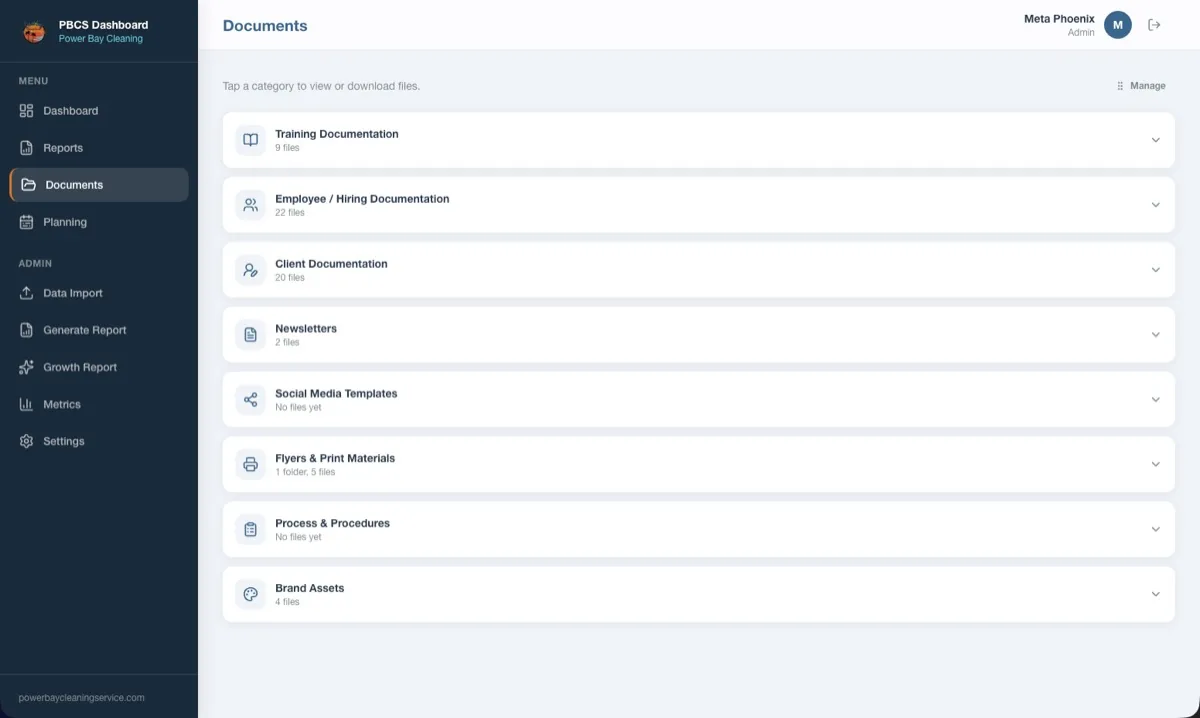
Task: Click the Reports file icon in sidebar
Action: click(x=27, y=148)
